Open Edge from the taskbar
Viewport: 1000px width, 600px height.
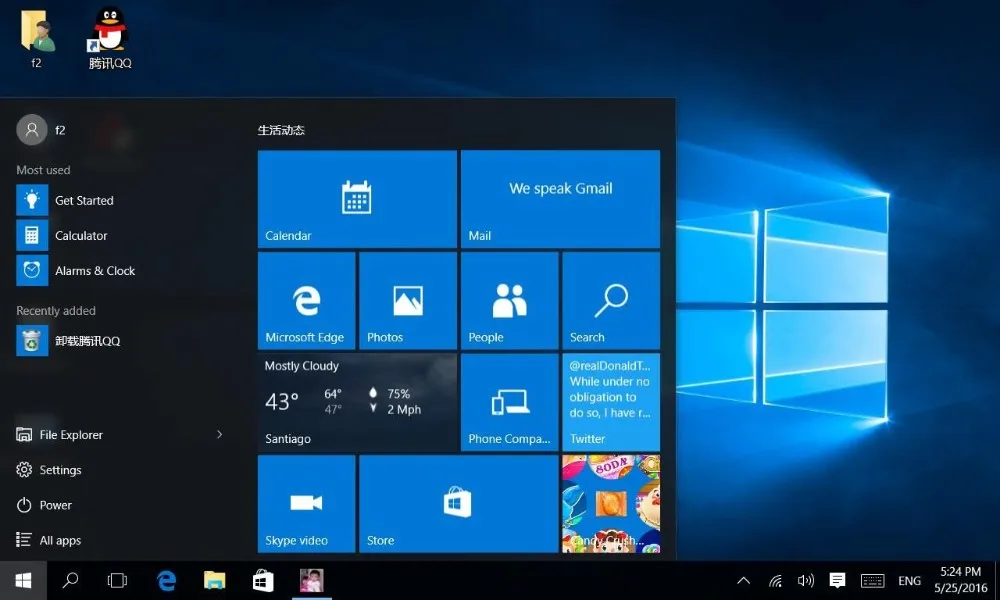coord(166,580)
